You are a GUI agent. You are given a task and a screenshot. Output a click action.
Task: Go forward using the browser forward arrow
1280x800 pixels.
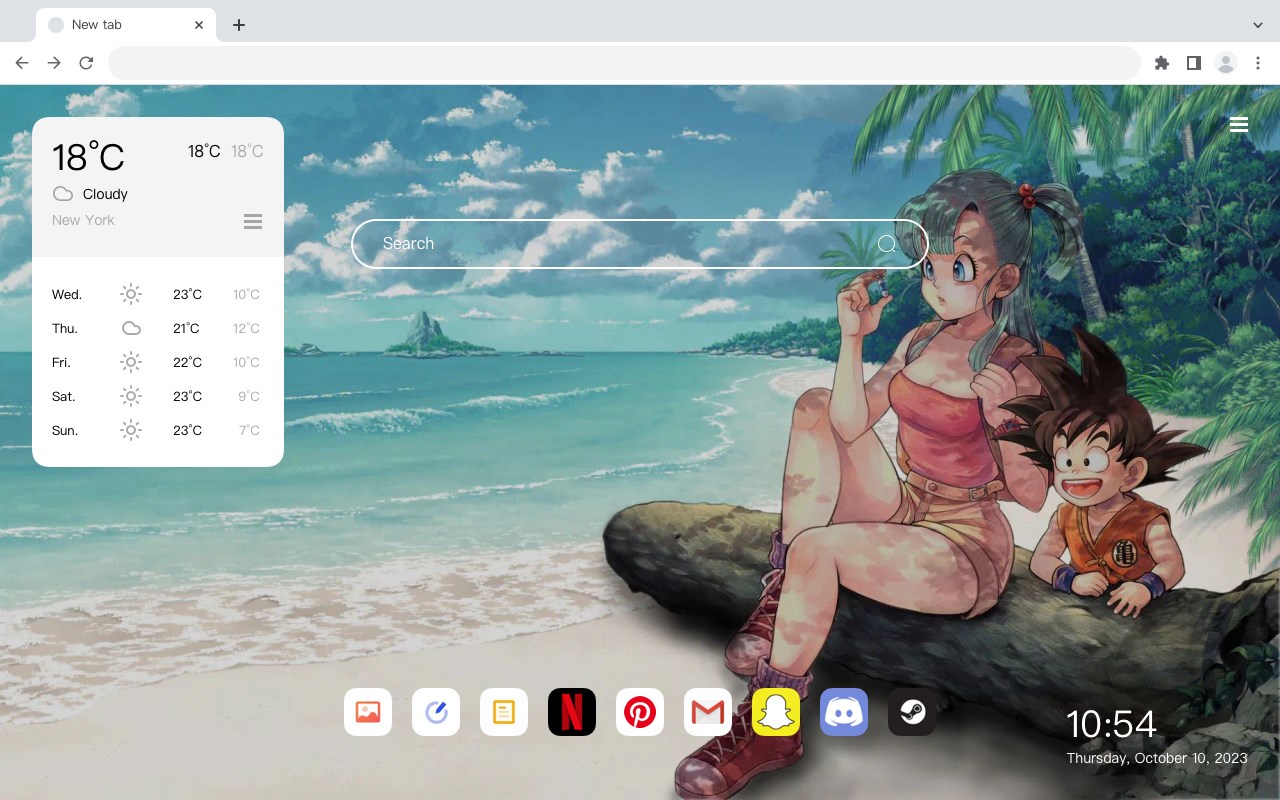click(x=54, y=63)
